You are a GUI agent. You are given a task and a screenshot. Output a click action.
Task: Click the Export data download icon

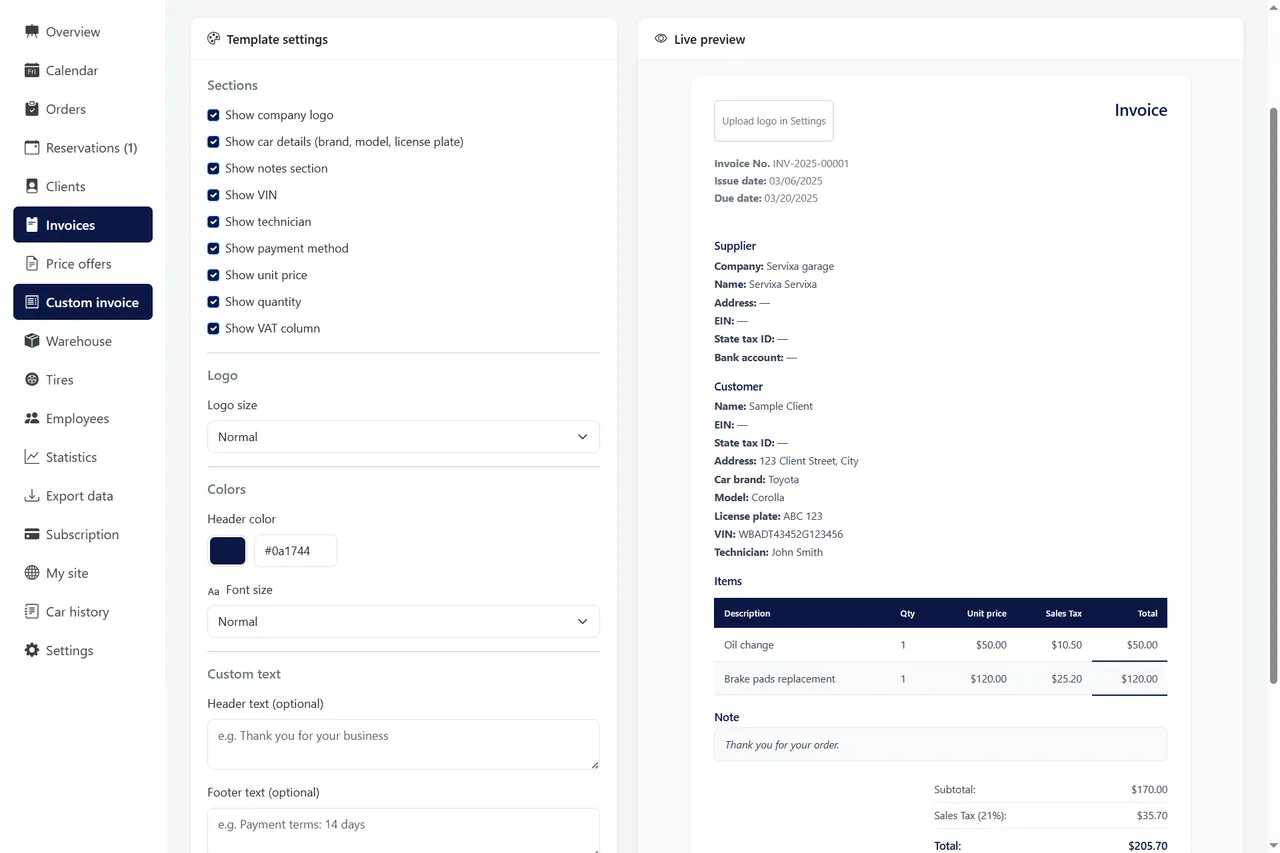click(x=32, y=496)
